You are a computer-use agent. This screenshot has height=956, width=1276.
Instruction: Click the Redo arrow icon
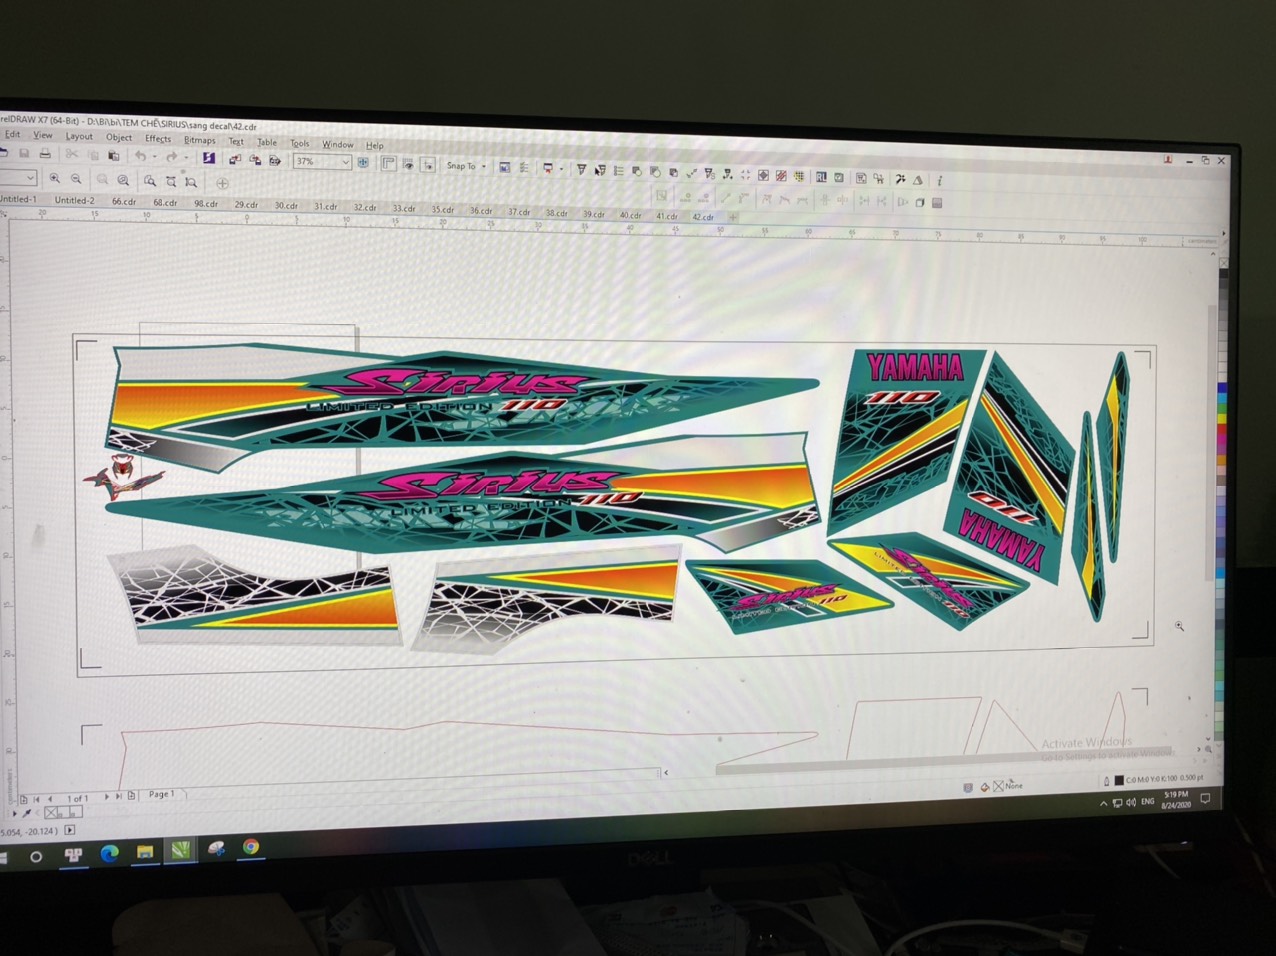[x=171, y=157]
